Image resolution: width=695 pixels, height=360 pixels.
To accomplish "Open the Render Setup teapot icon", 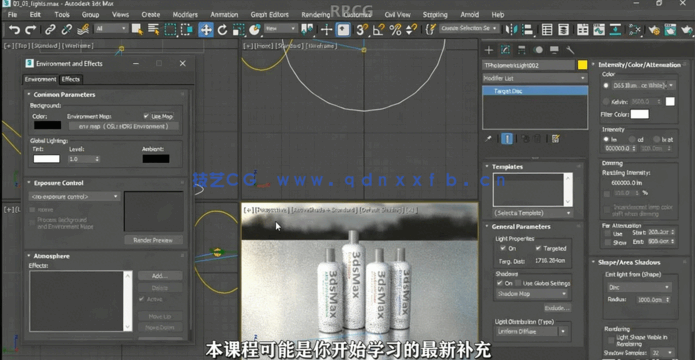I will coord(654,30).
